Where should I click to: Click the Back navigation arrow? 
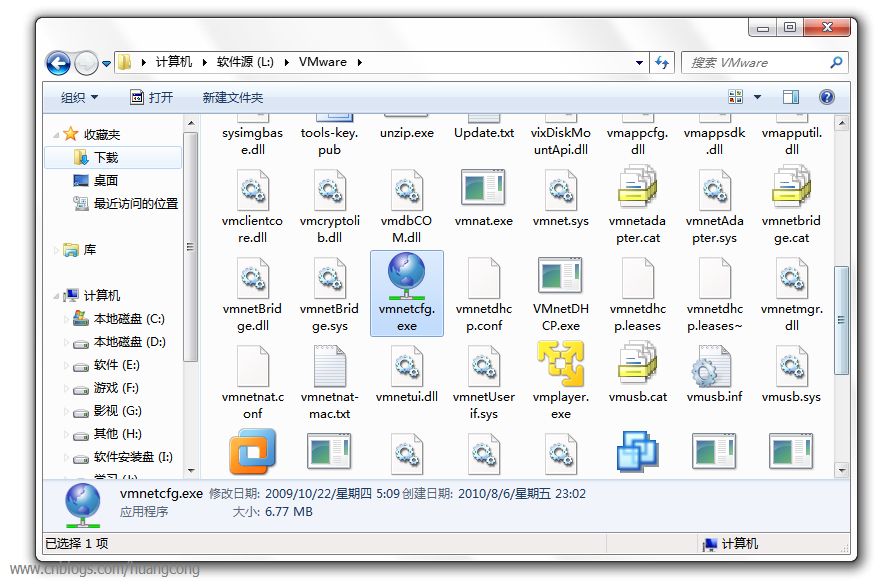(58, 63)
